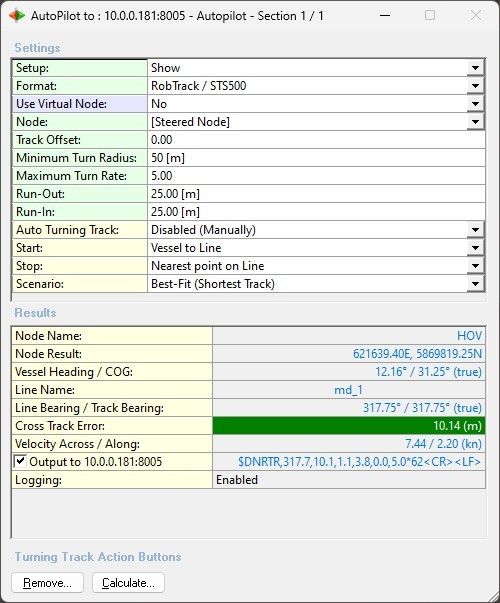Toggle the Output to 10.0.0.181:8005 checkbox
This screenshot has width=500, height=603.
pyautogui.click(x=20, y=461)
